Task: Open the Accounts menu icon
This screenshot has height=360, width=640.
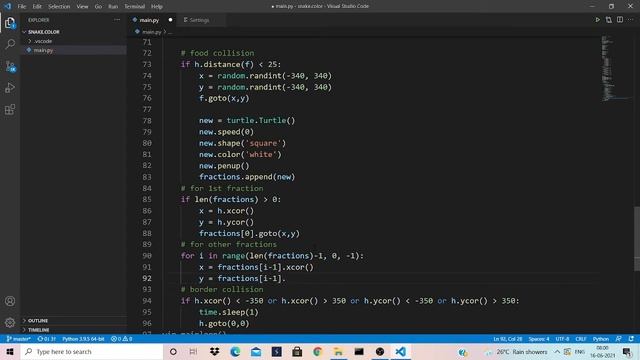Action: click(10, 301)
